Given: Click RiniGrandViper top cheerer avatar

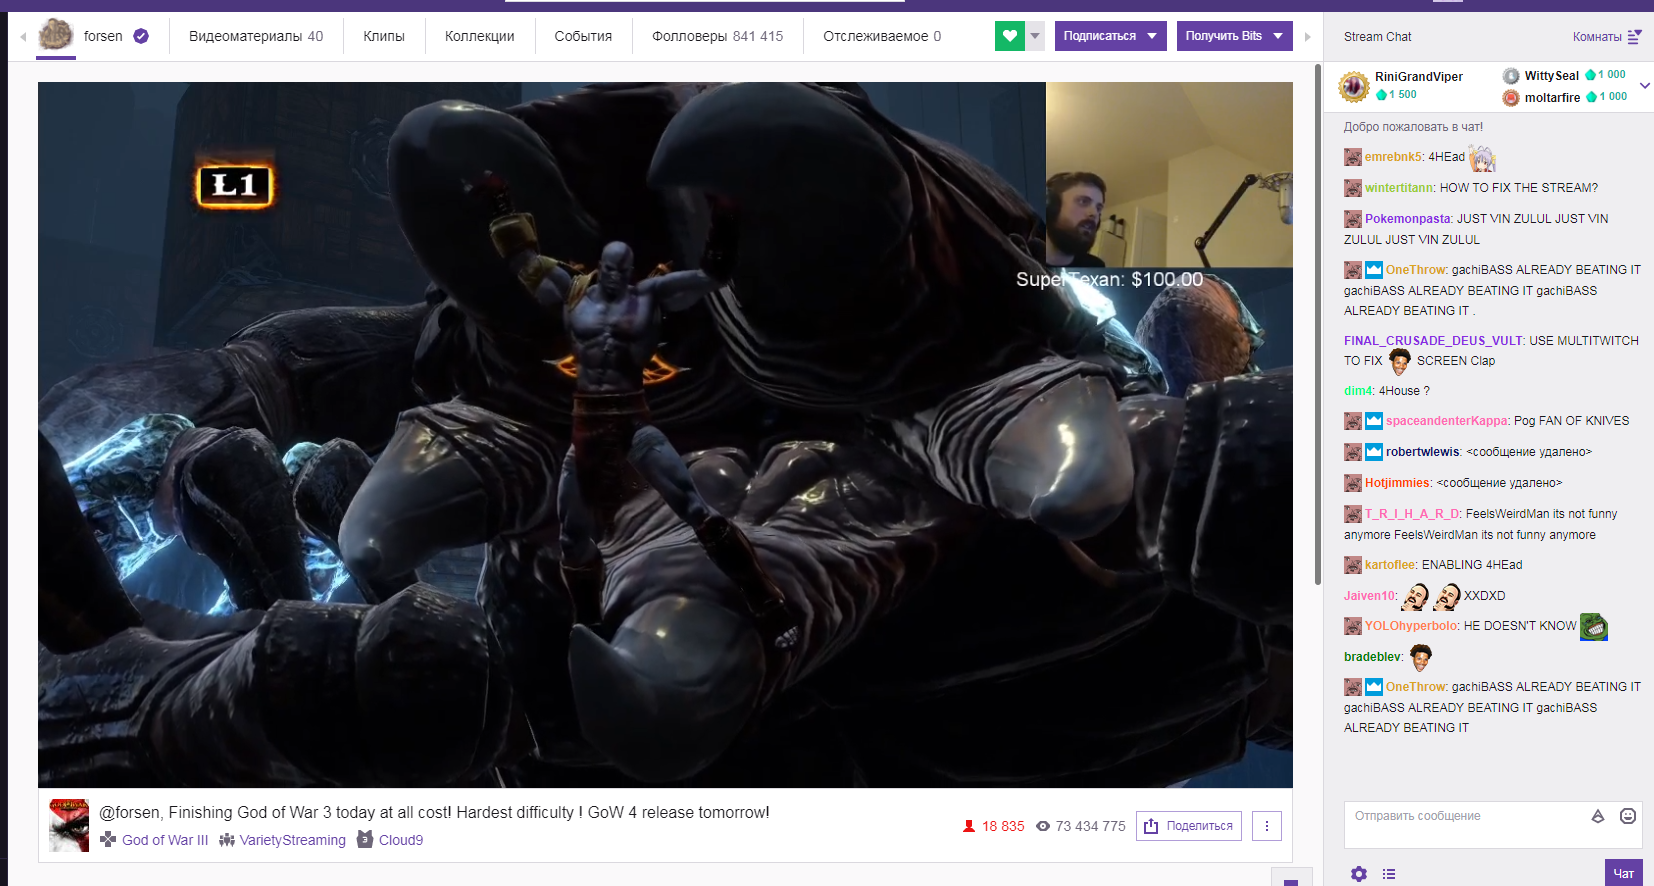Looking at the screenshot, I should point(1354,87).
